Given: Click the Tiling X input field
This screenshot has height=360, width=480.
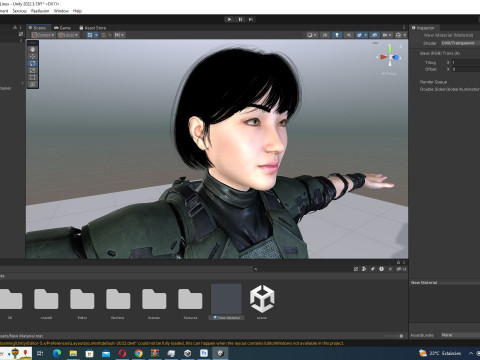Looking at the screenshot, I should (466, 62).
